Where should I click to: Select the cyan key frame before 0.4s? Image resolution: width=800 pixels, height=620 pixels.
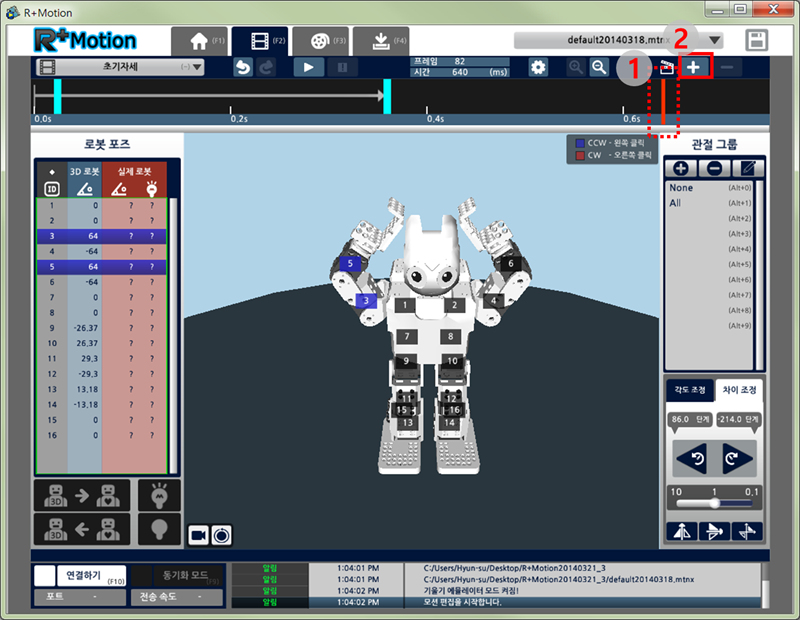(x=387, y=96)
